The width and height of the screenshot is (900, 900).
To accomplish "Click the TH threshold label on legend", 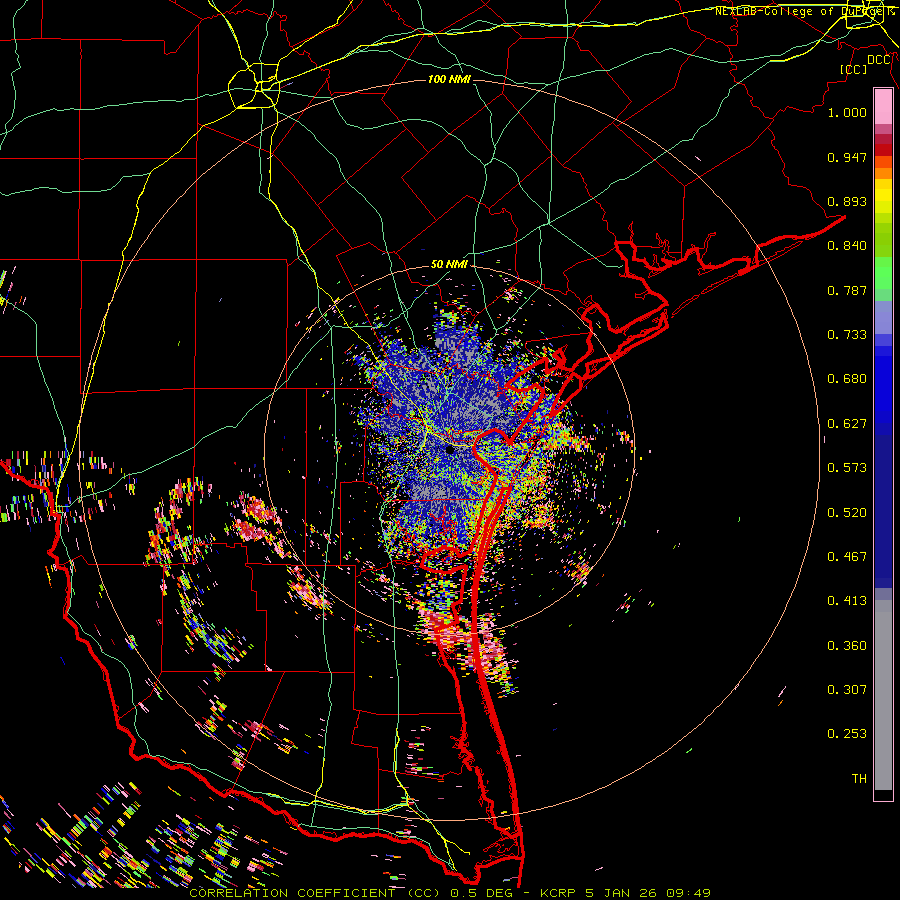I will pos(859,779).
